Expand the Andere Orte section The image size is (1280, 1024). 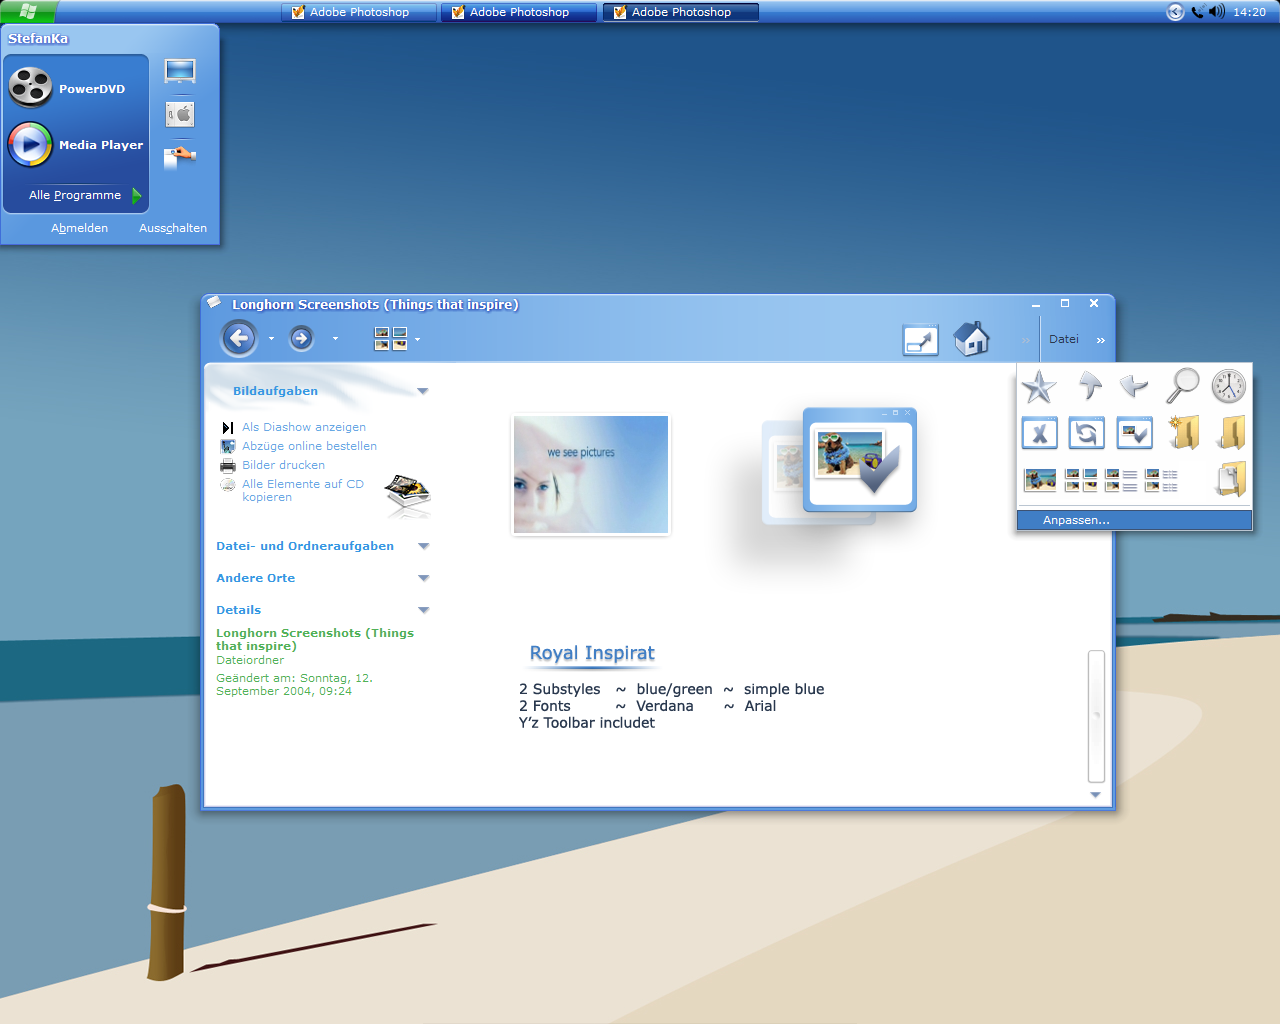click(x=423, y=578)
